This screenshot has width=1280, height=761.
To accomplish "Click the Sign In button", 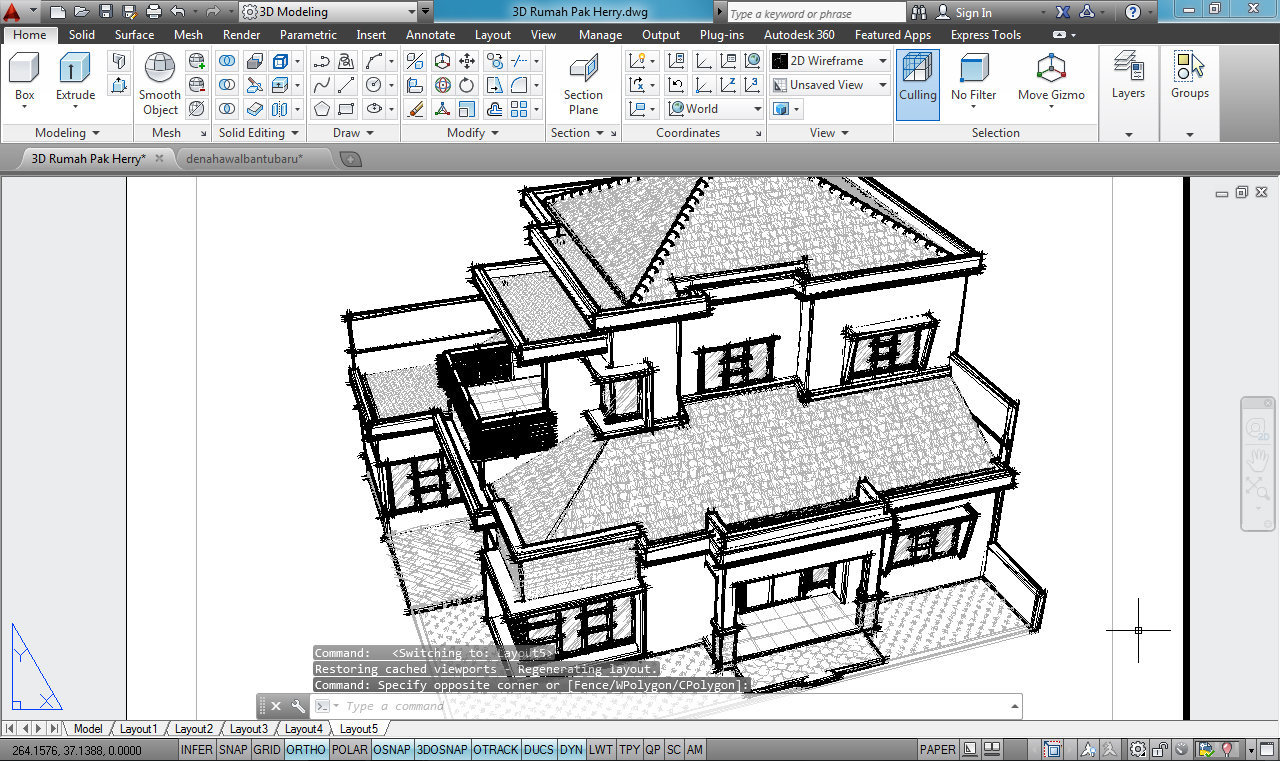I will point(964,13).
